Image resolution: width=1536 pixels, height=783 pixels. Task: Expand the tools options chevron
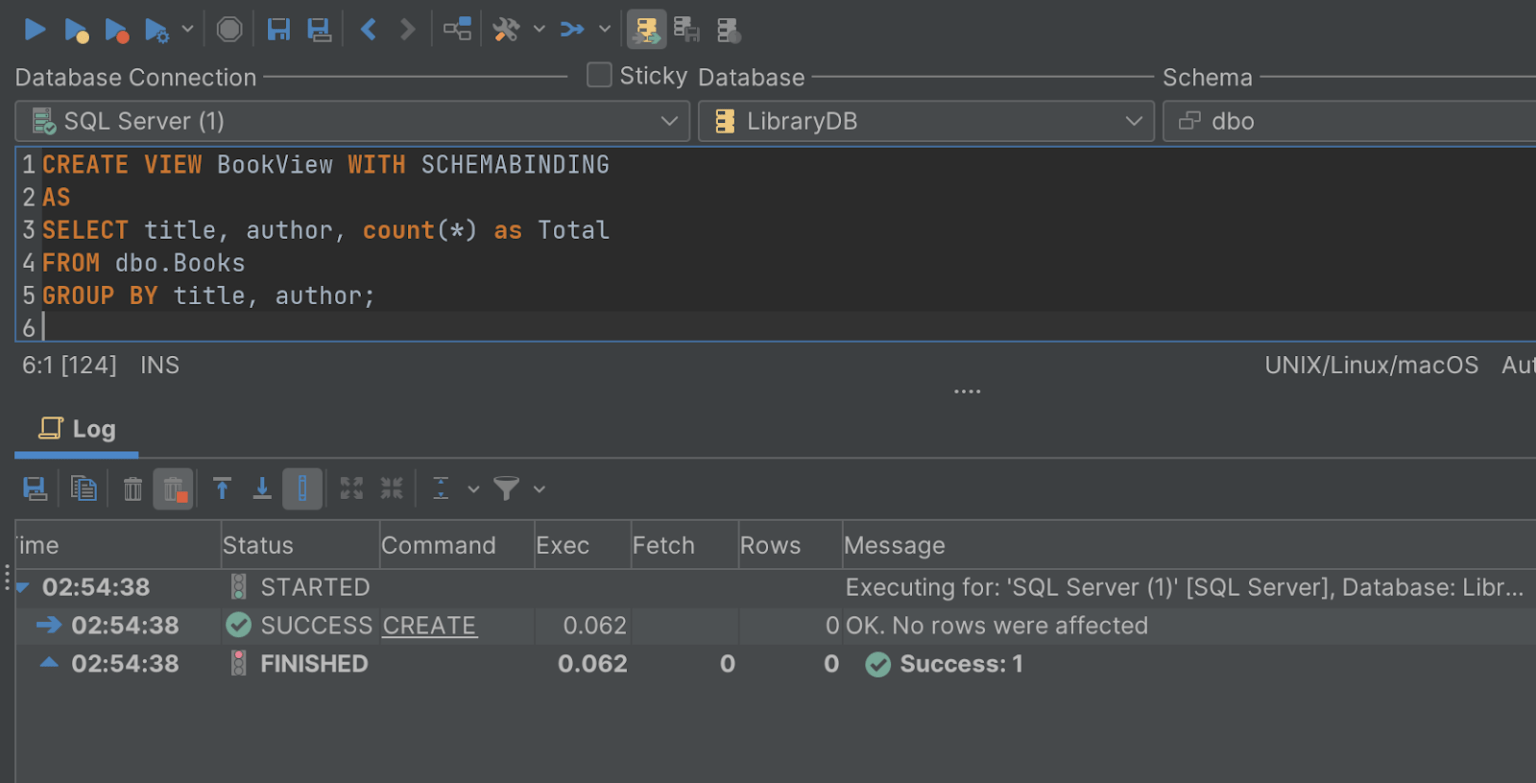[540, 29]
